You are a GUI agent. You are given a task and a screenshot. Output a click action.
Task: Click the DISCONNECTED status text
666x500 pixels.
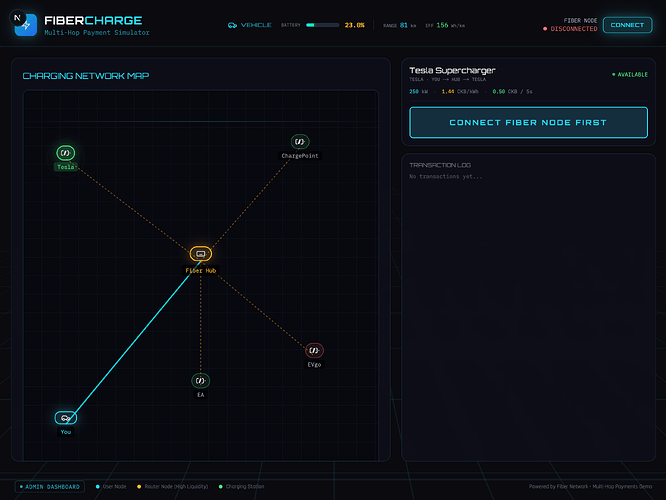pyautogui.click(x=574, y=29)
